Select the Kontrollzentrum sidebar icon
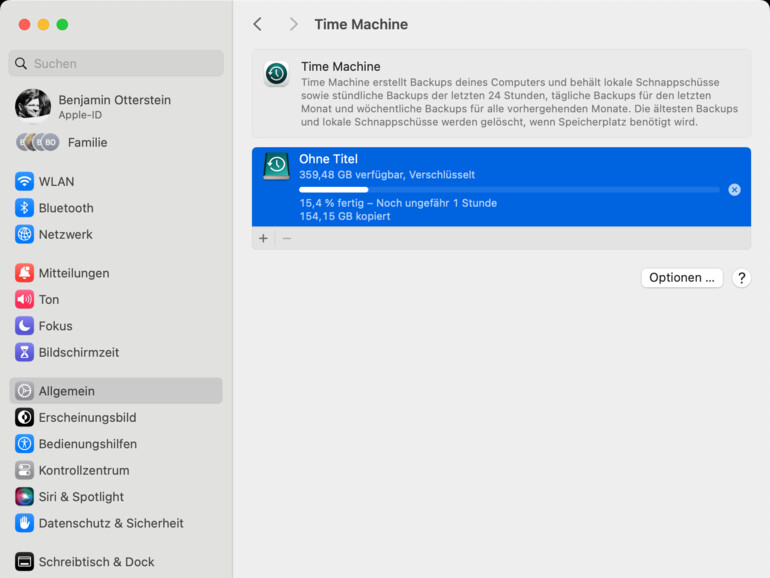770x578 pixels. coord(24,470)
